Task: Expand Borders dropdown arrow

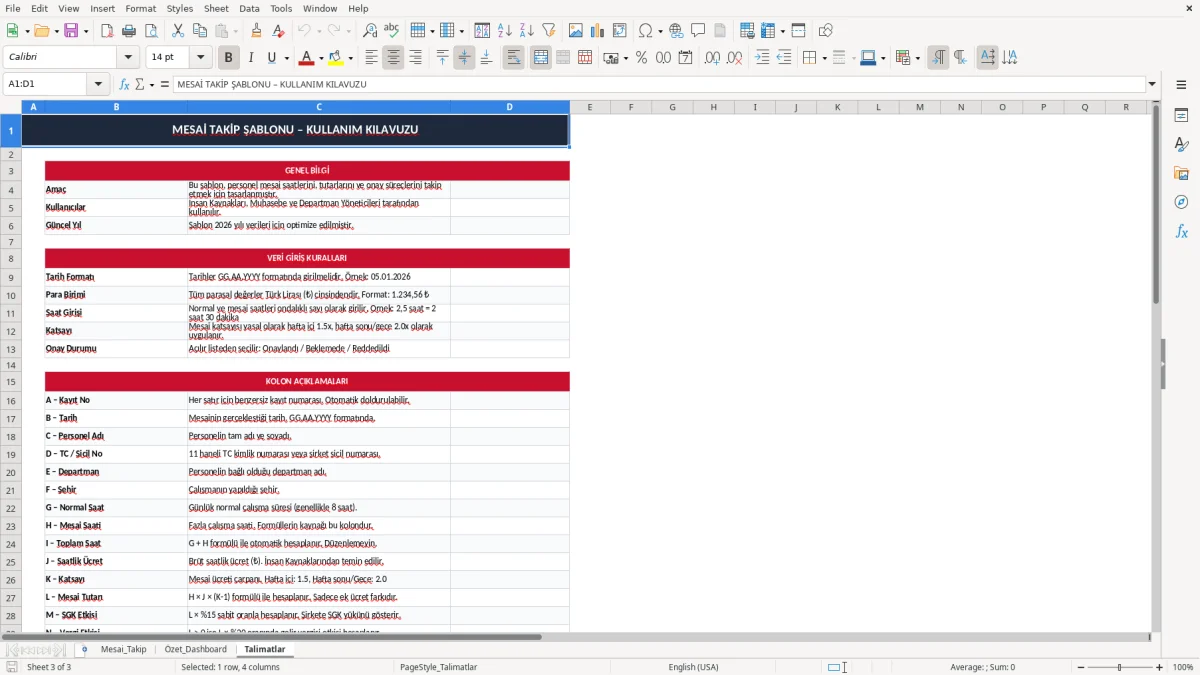Action: pos(824,58)
